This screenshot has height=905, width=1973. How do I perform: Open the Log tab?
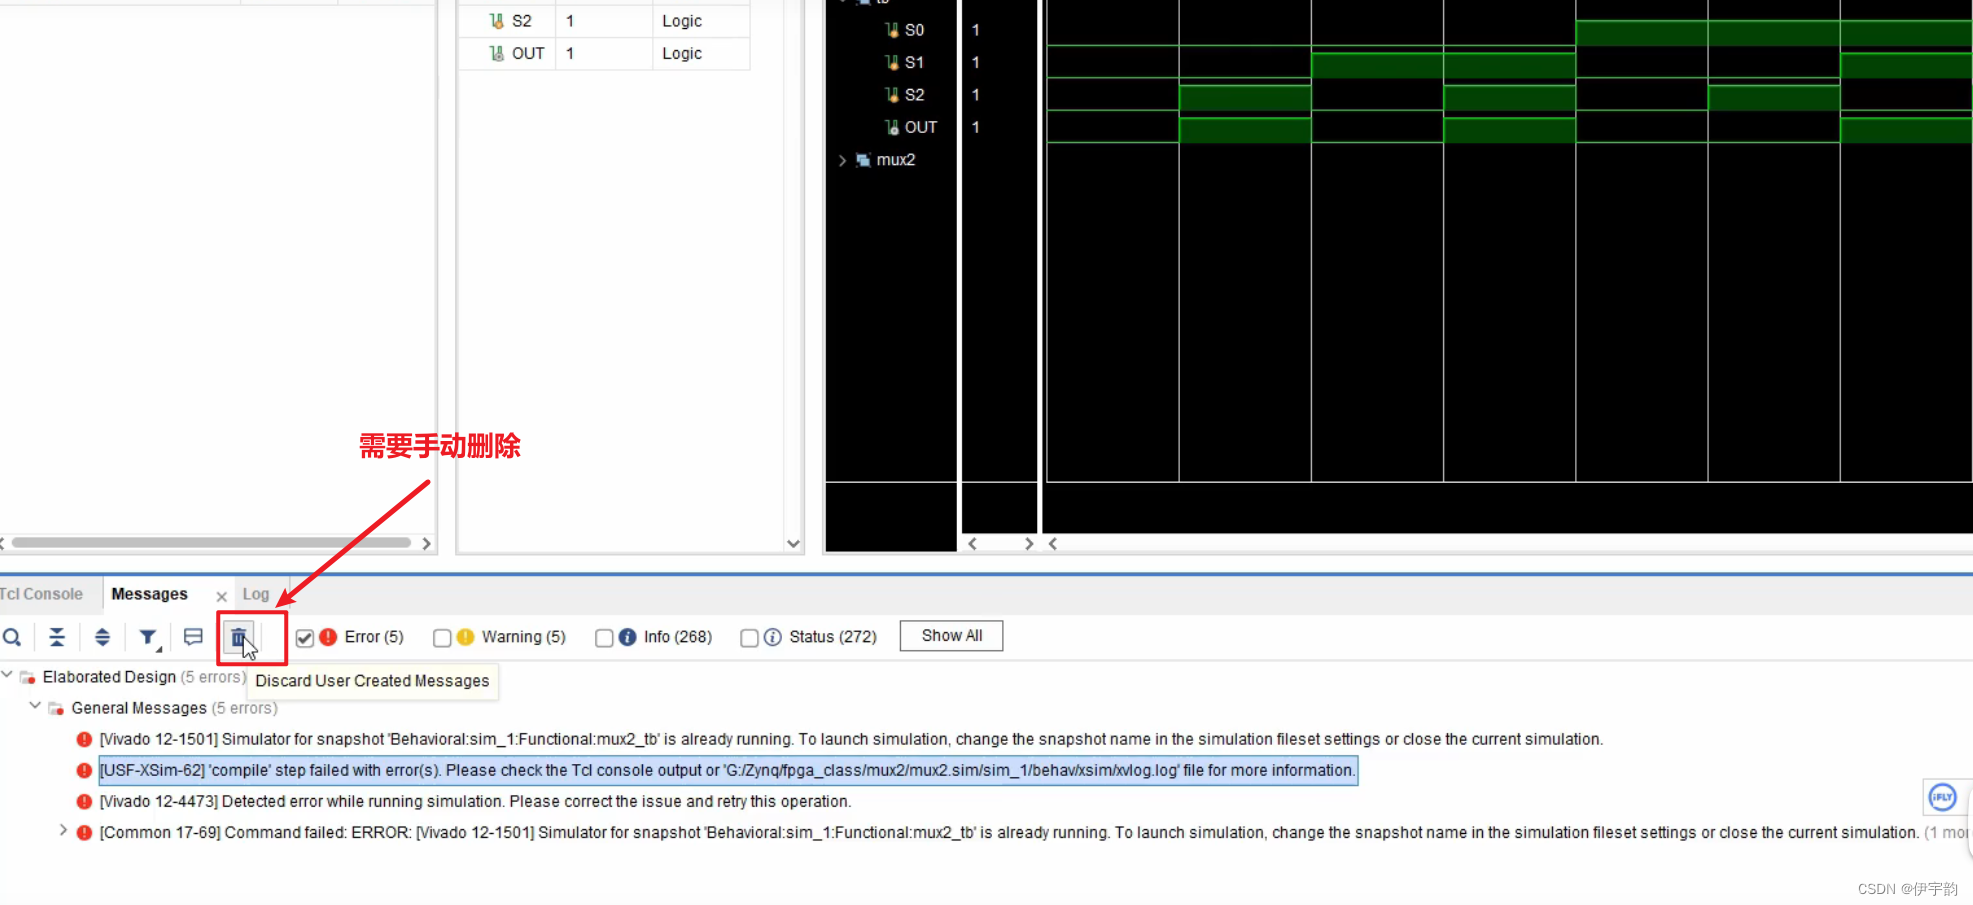(x=256, y=593)
